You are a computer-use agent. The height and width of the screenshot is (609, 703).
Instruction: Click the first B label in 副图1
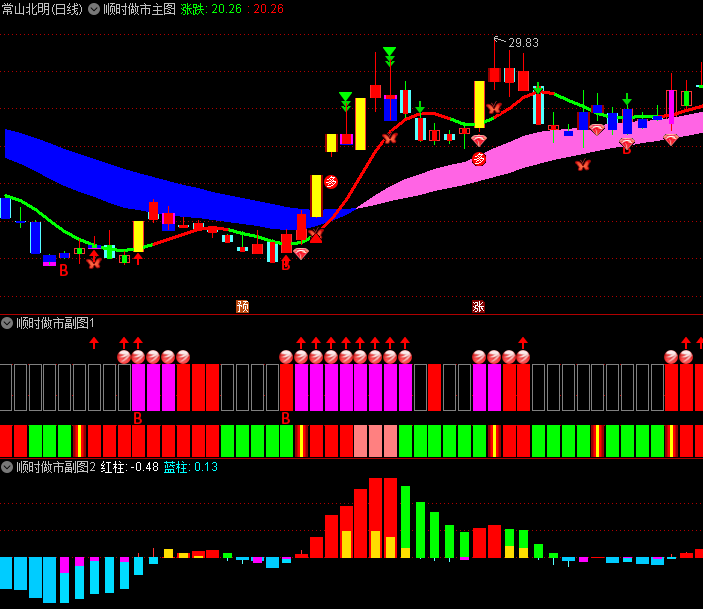(138, 418)
